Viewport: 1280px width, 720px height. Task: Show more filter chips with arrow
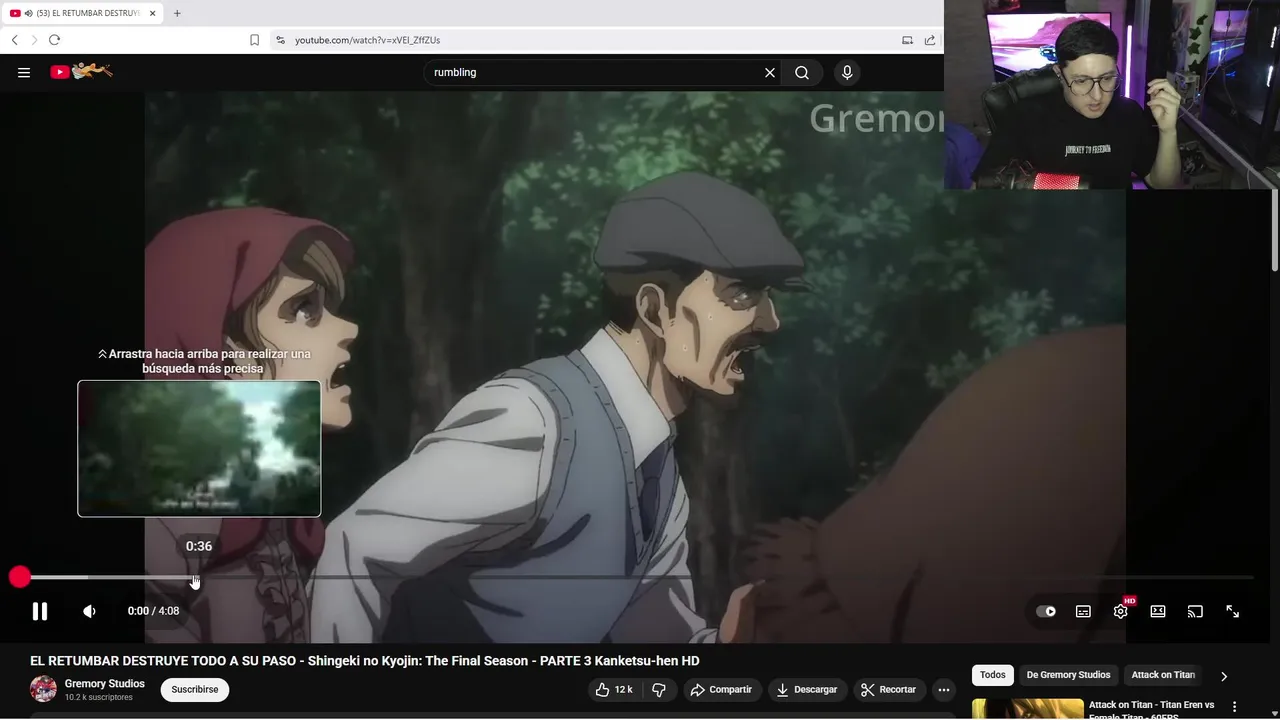click(x=1224, y=676)
